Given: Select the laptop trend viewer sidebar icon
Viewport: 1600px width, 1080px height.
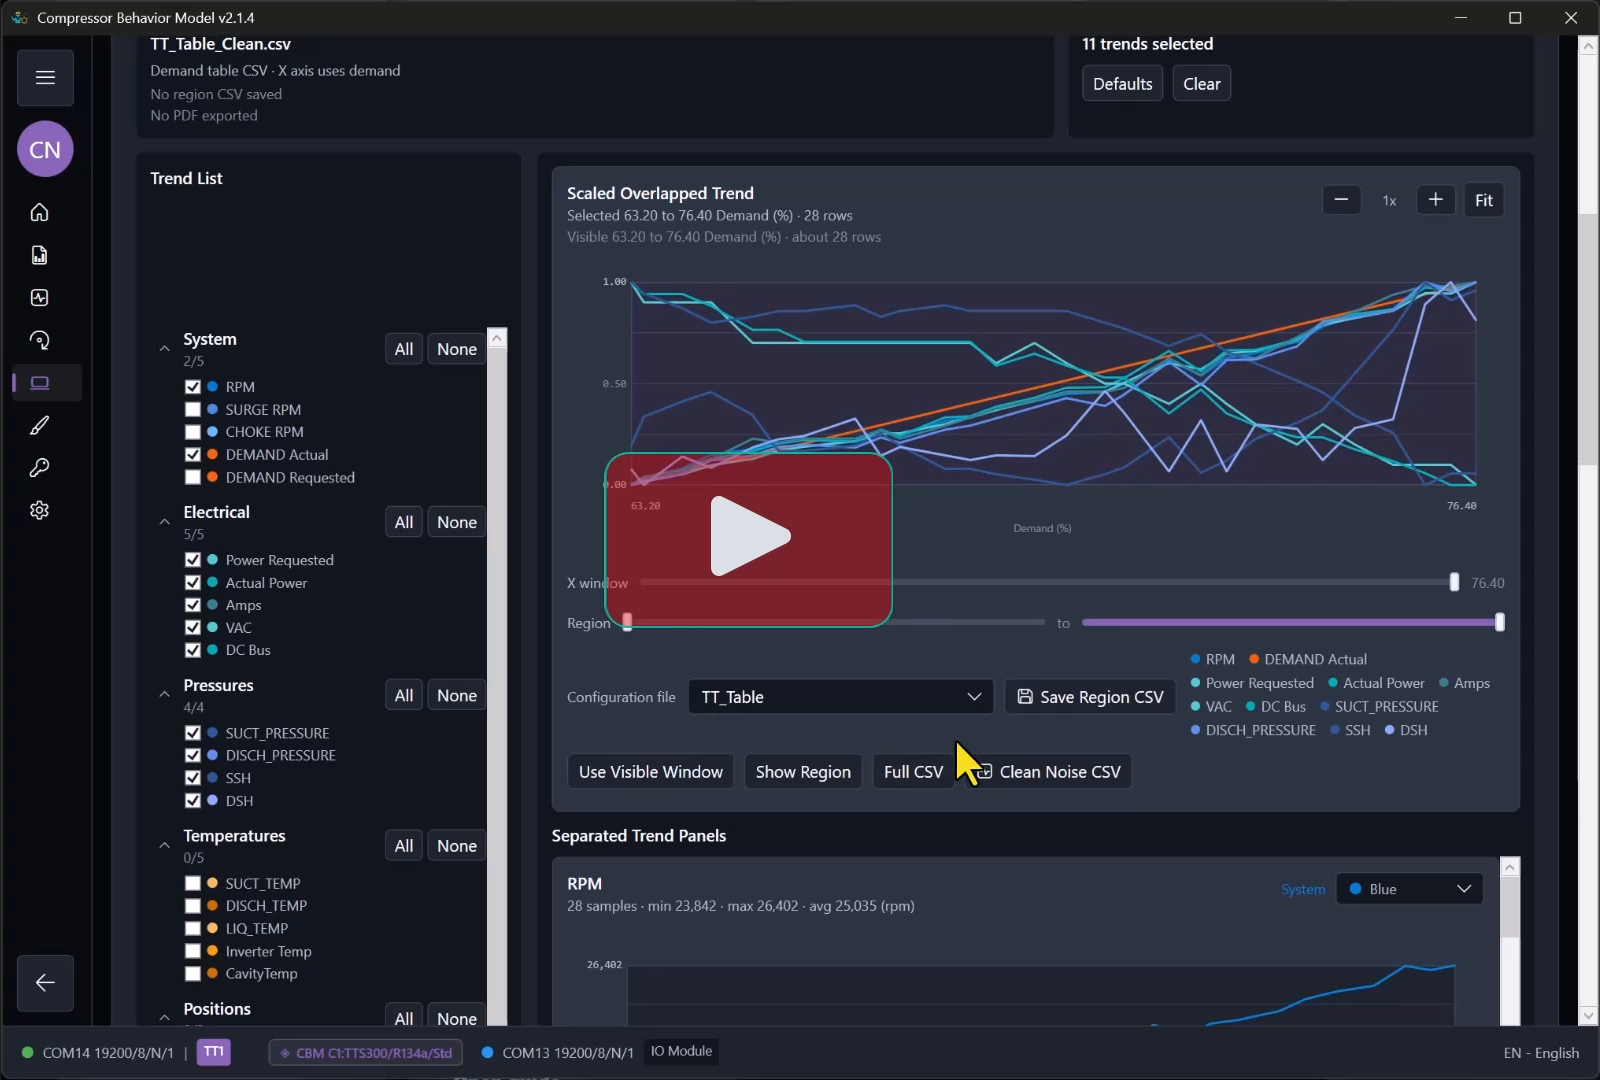Looking at the screenshot, I should (39, 383).
